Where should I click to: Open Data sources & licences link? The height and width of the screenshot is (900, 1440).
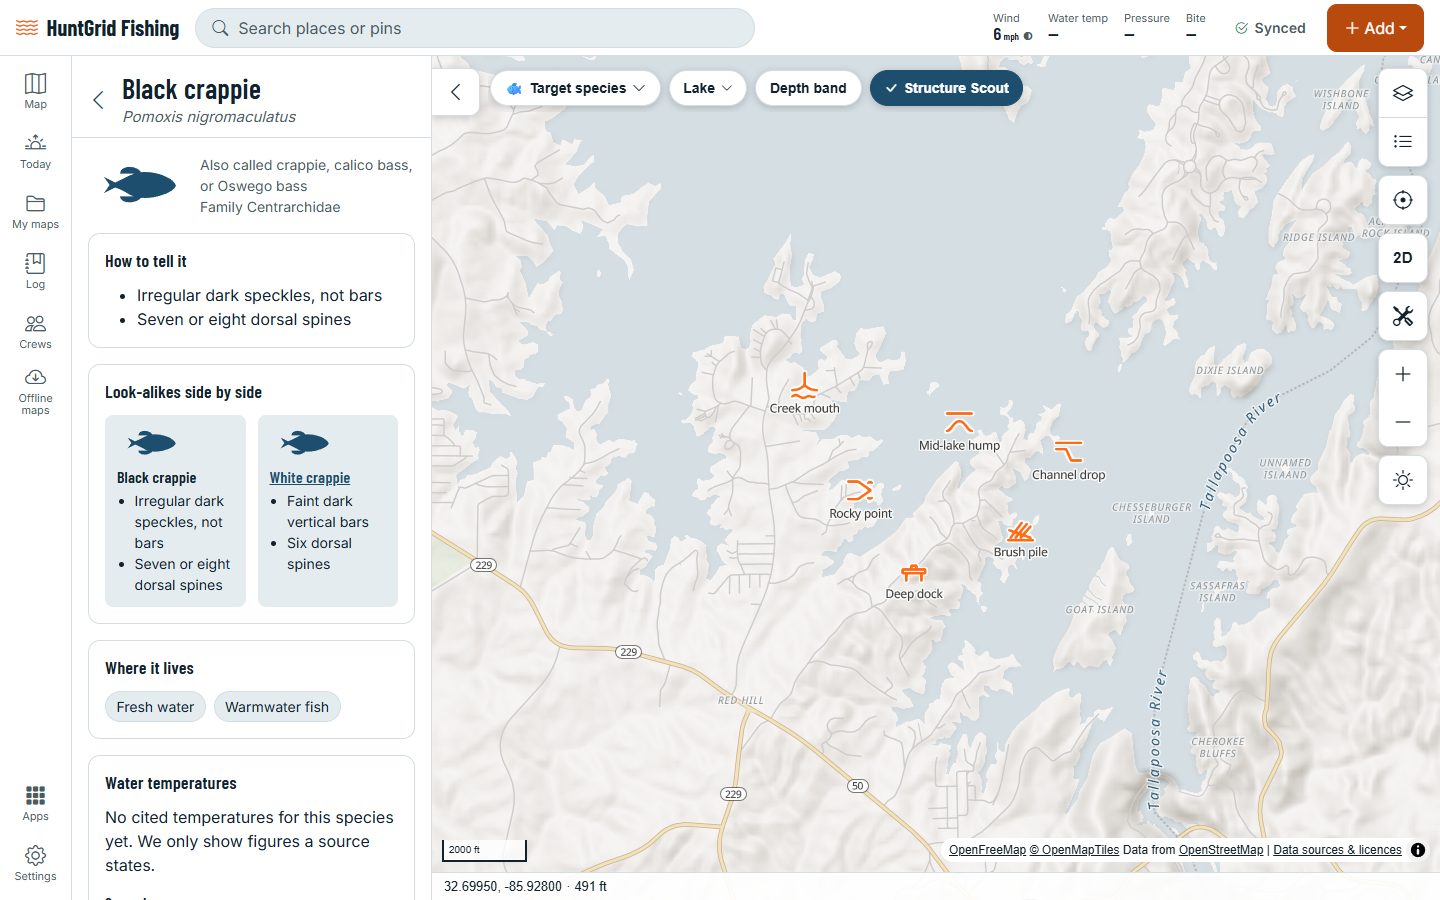tap(1337, 850)
